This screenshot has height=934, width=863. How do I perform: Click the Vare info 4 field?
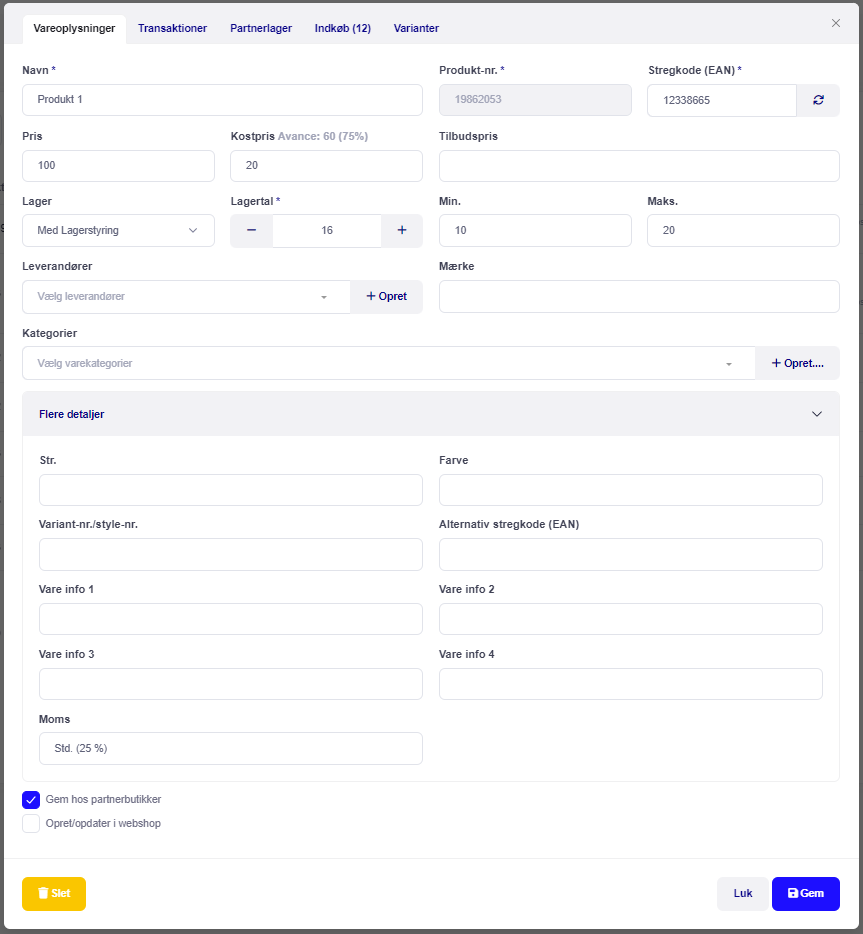point(631,684)
